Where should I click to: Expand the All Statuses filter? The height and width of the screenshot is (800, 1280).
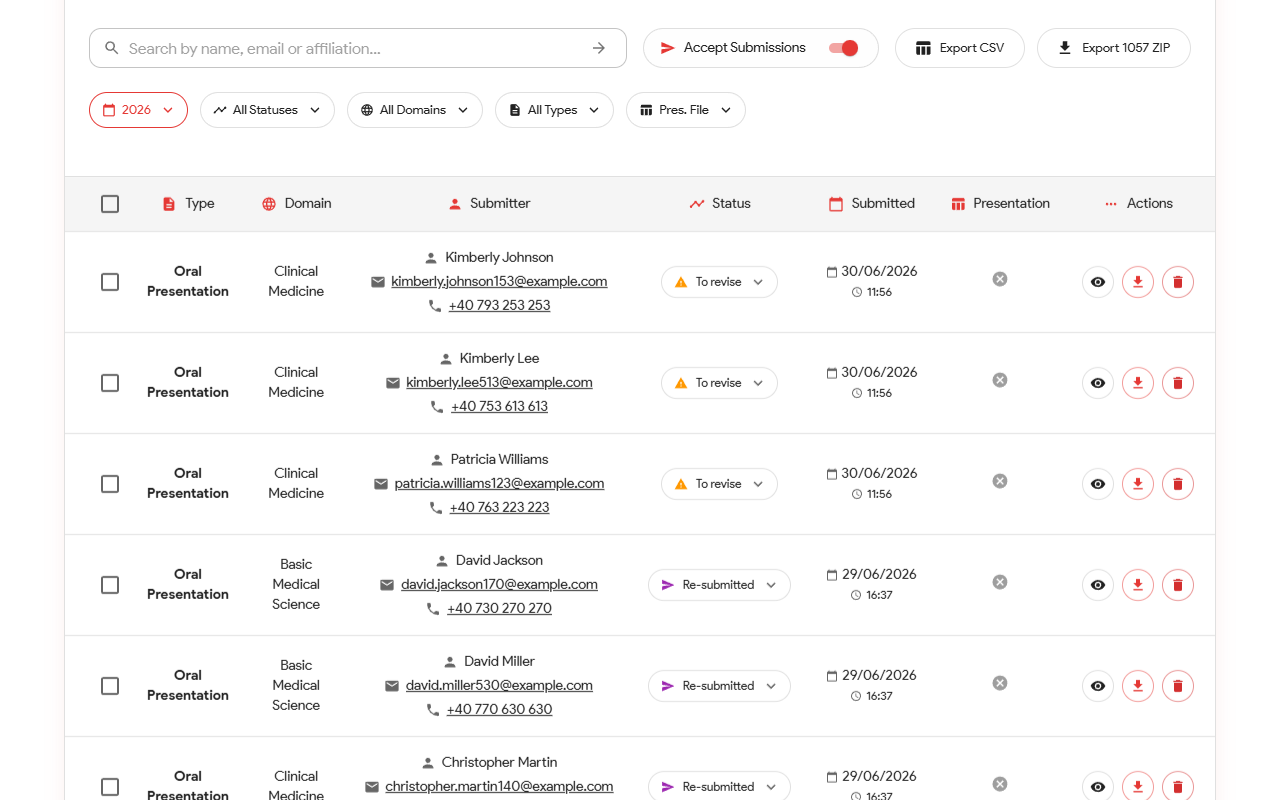267,110
